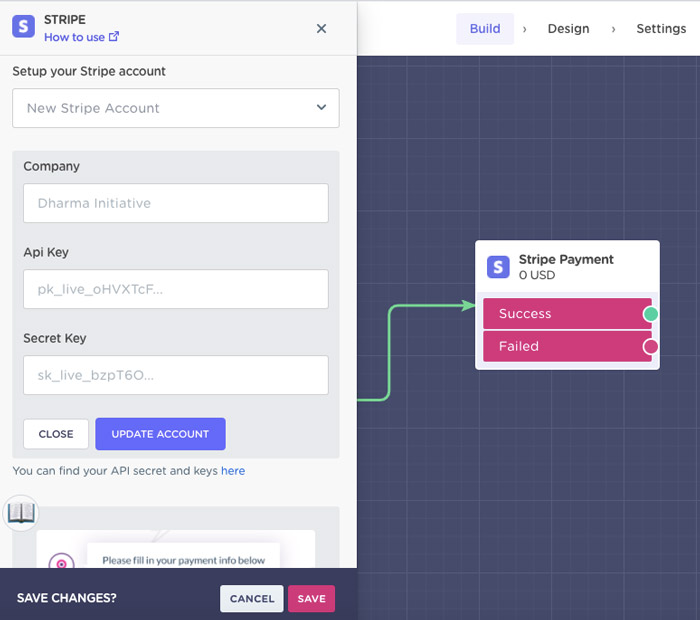Switch to the Design tab
The image size is (700, 620).
[x=568, y=29]
